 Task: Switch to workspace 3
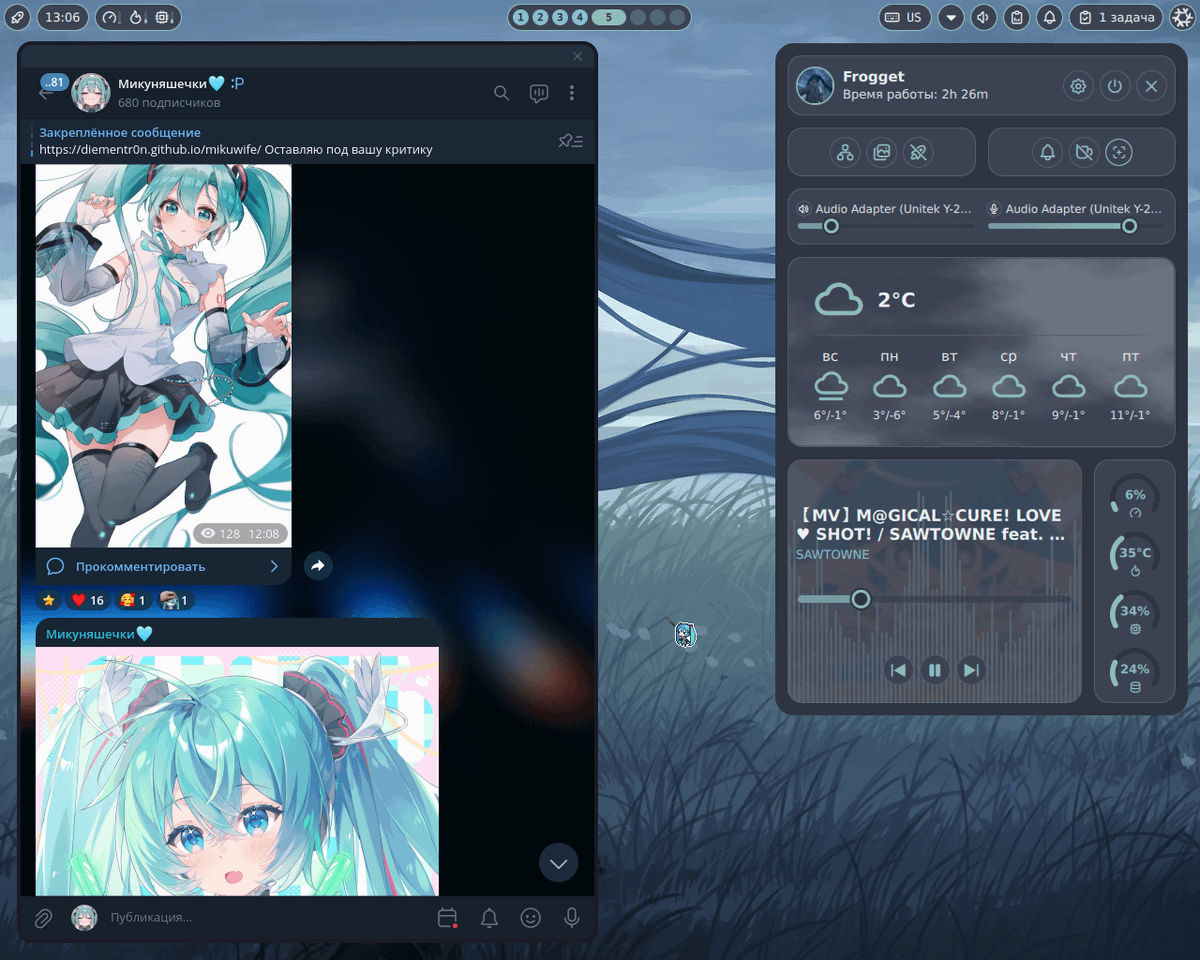pyautogui.click(x=560, y=17)
